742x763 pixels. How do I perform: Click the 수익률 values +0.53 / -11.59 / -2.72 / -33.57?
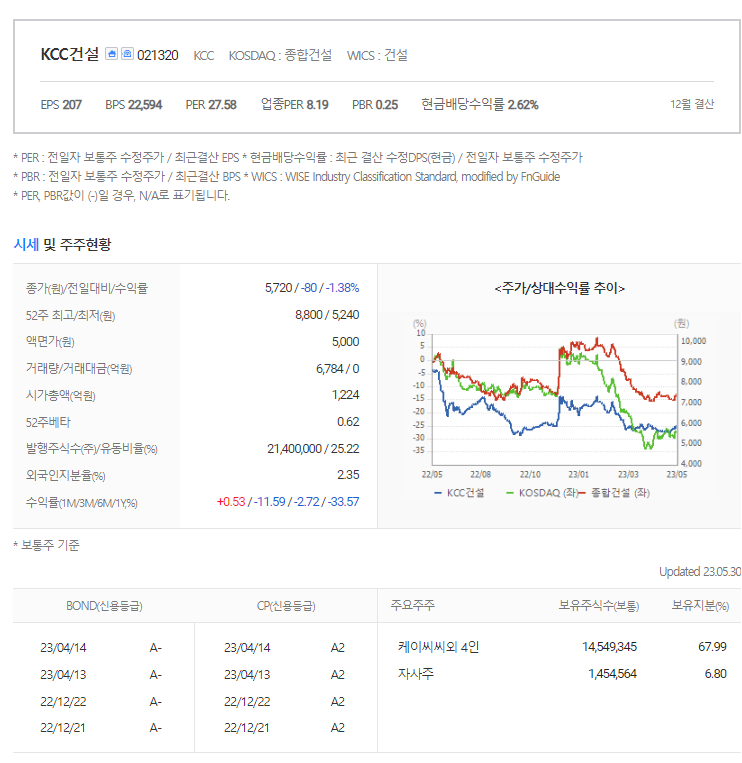pyautogui.click(x=288, y=502)
